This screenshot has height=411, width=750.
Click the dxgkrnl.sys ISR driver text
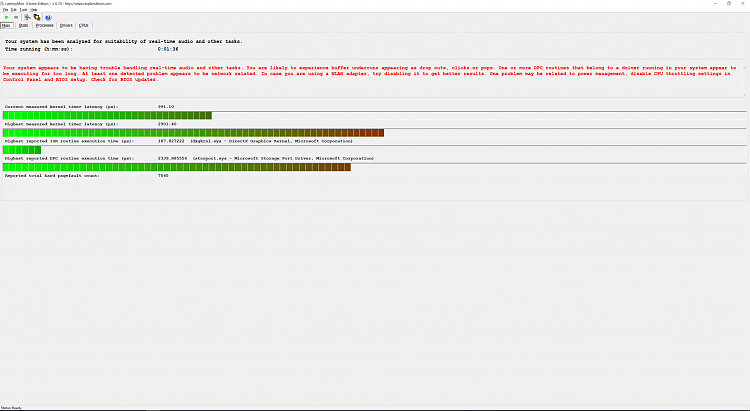pyautogui.click(x=271, y=141)
